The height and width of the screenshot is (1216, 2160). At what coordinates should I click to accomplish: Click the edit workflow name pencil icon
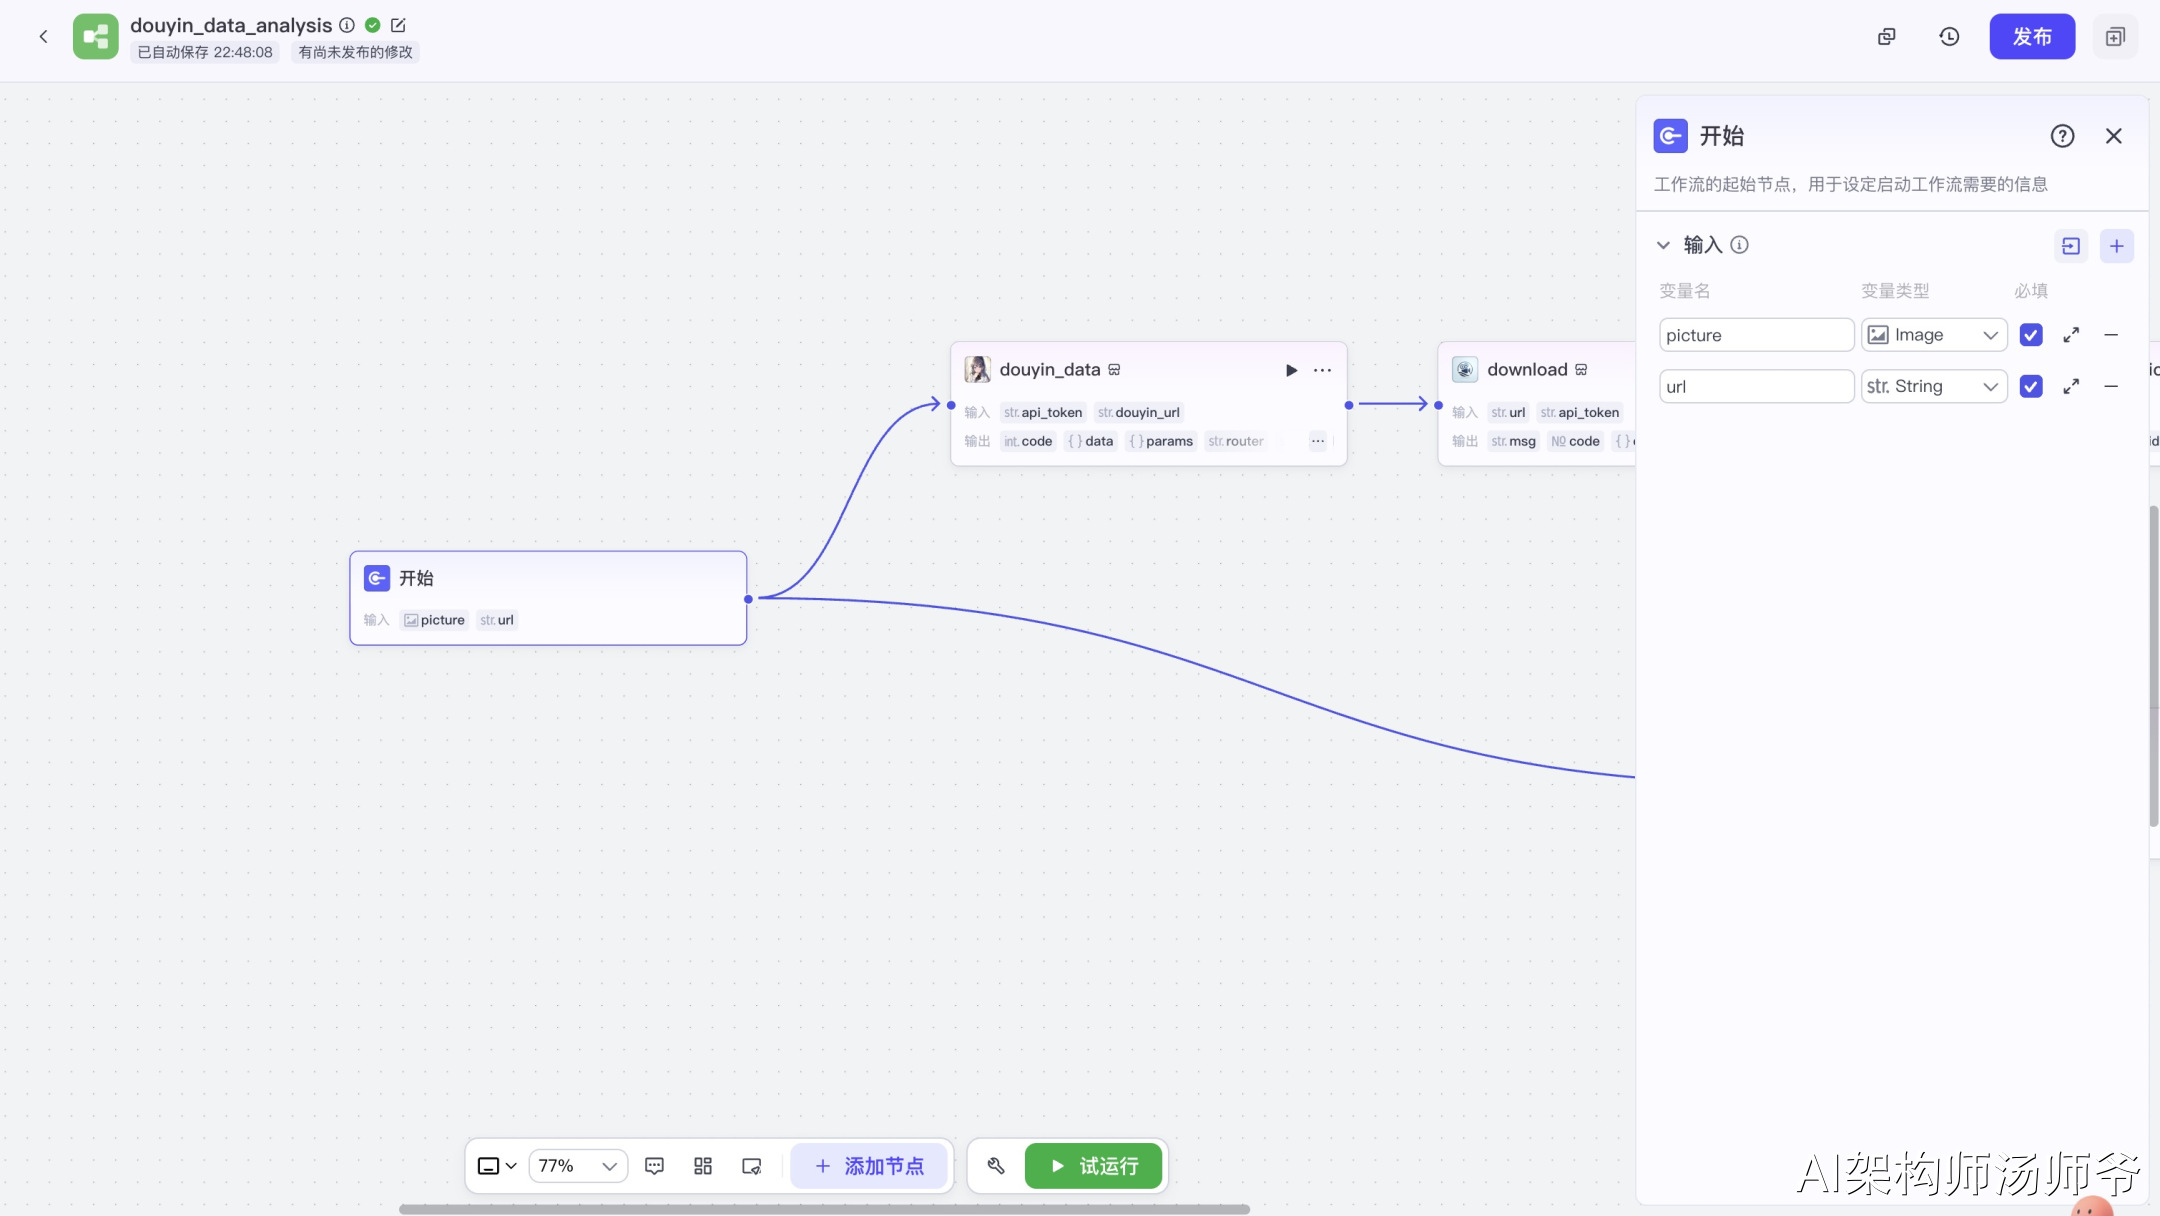398,25
